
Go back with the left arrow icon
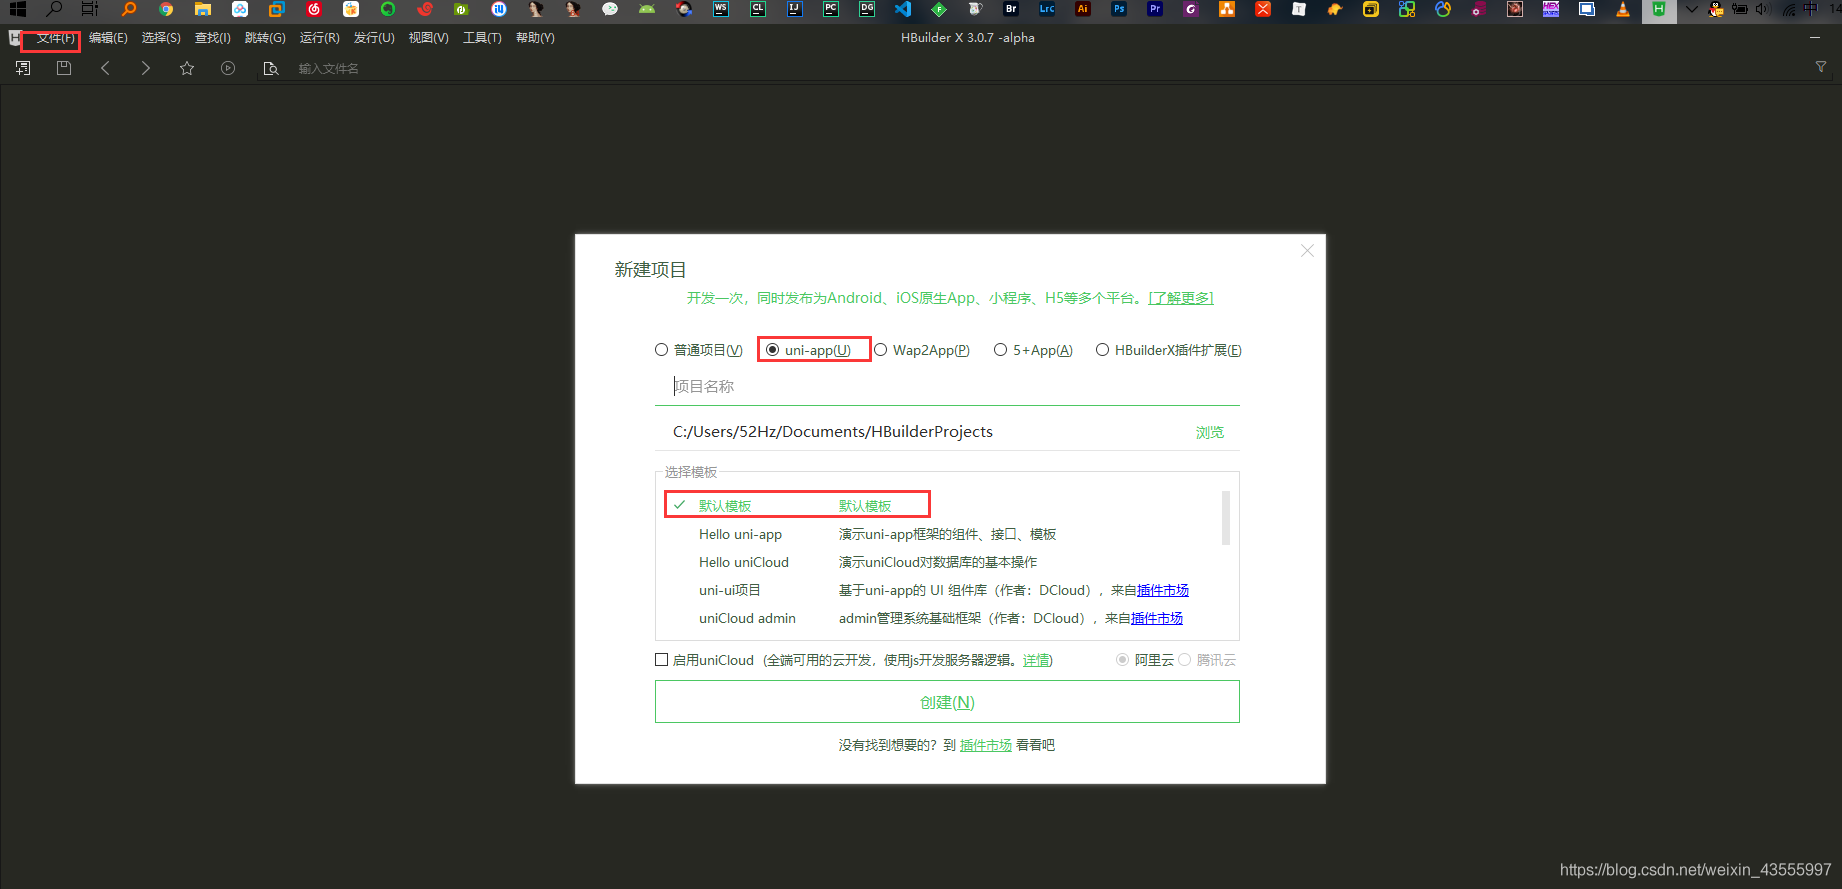tap(105, 68)
